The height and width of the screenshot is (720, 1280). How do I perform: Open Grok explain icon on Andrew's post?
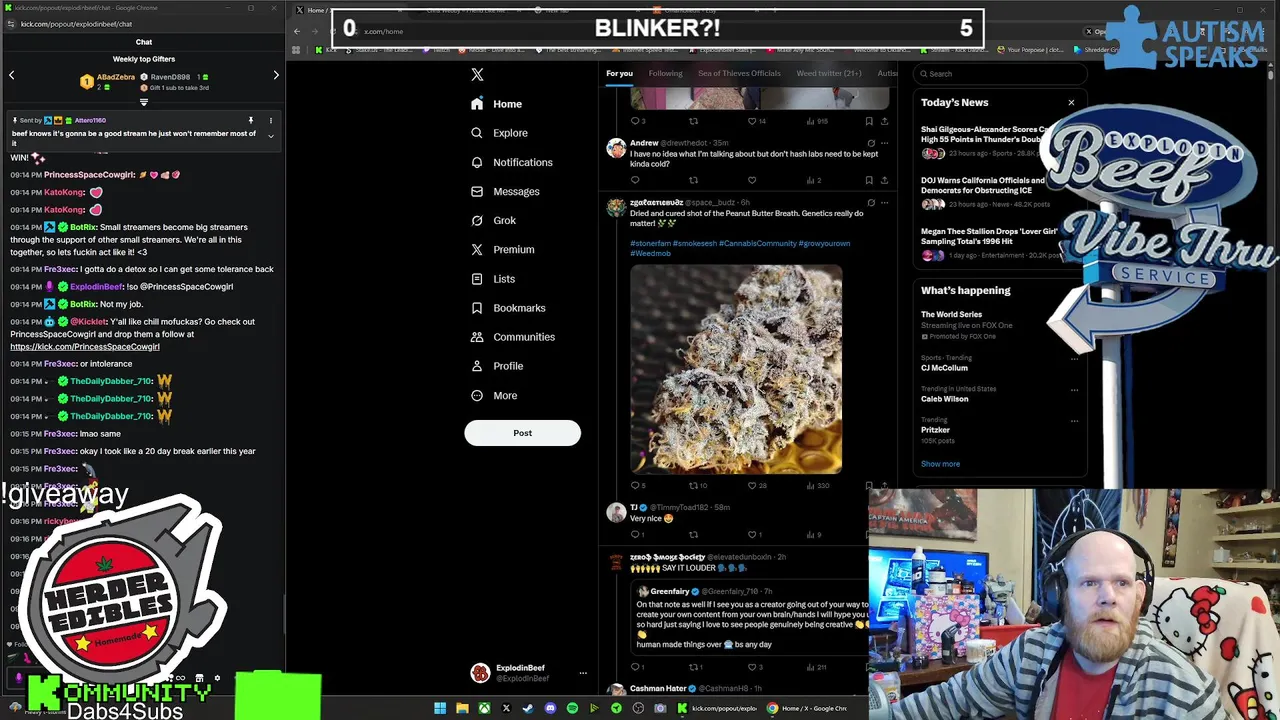(871, 143)
